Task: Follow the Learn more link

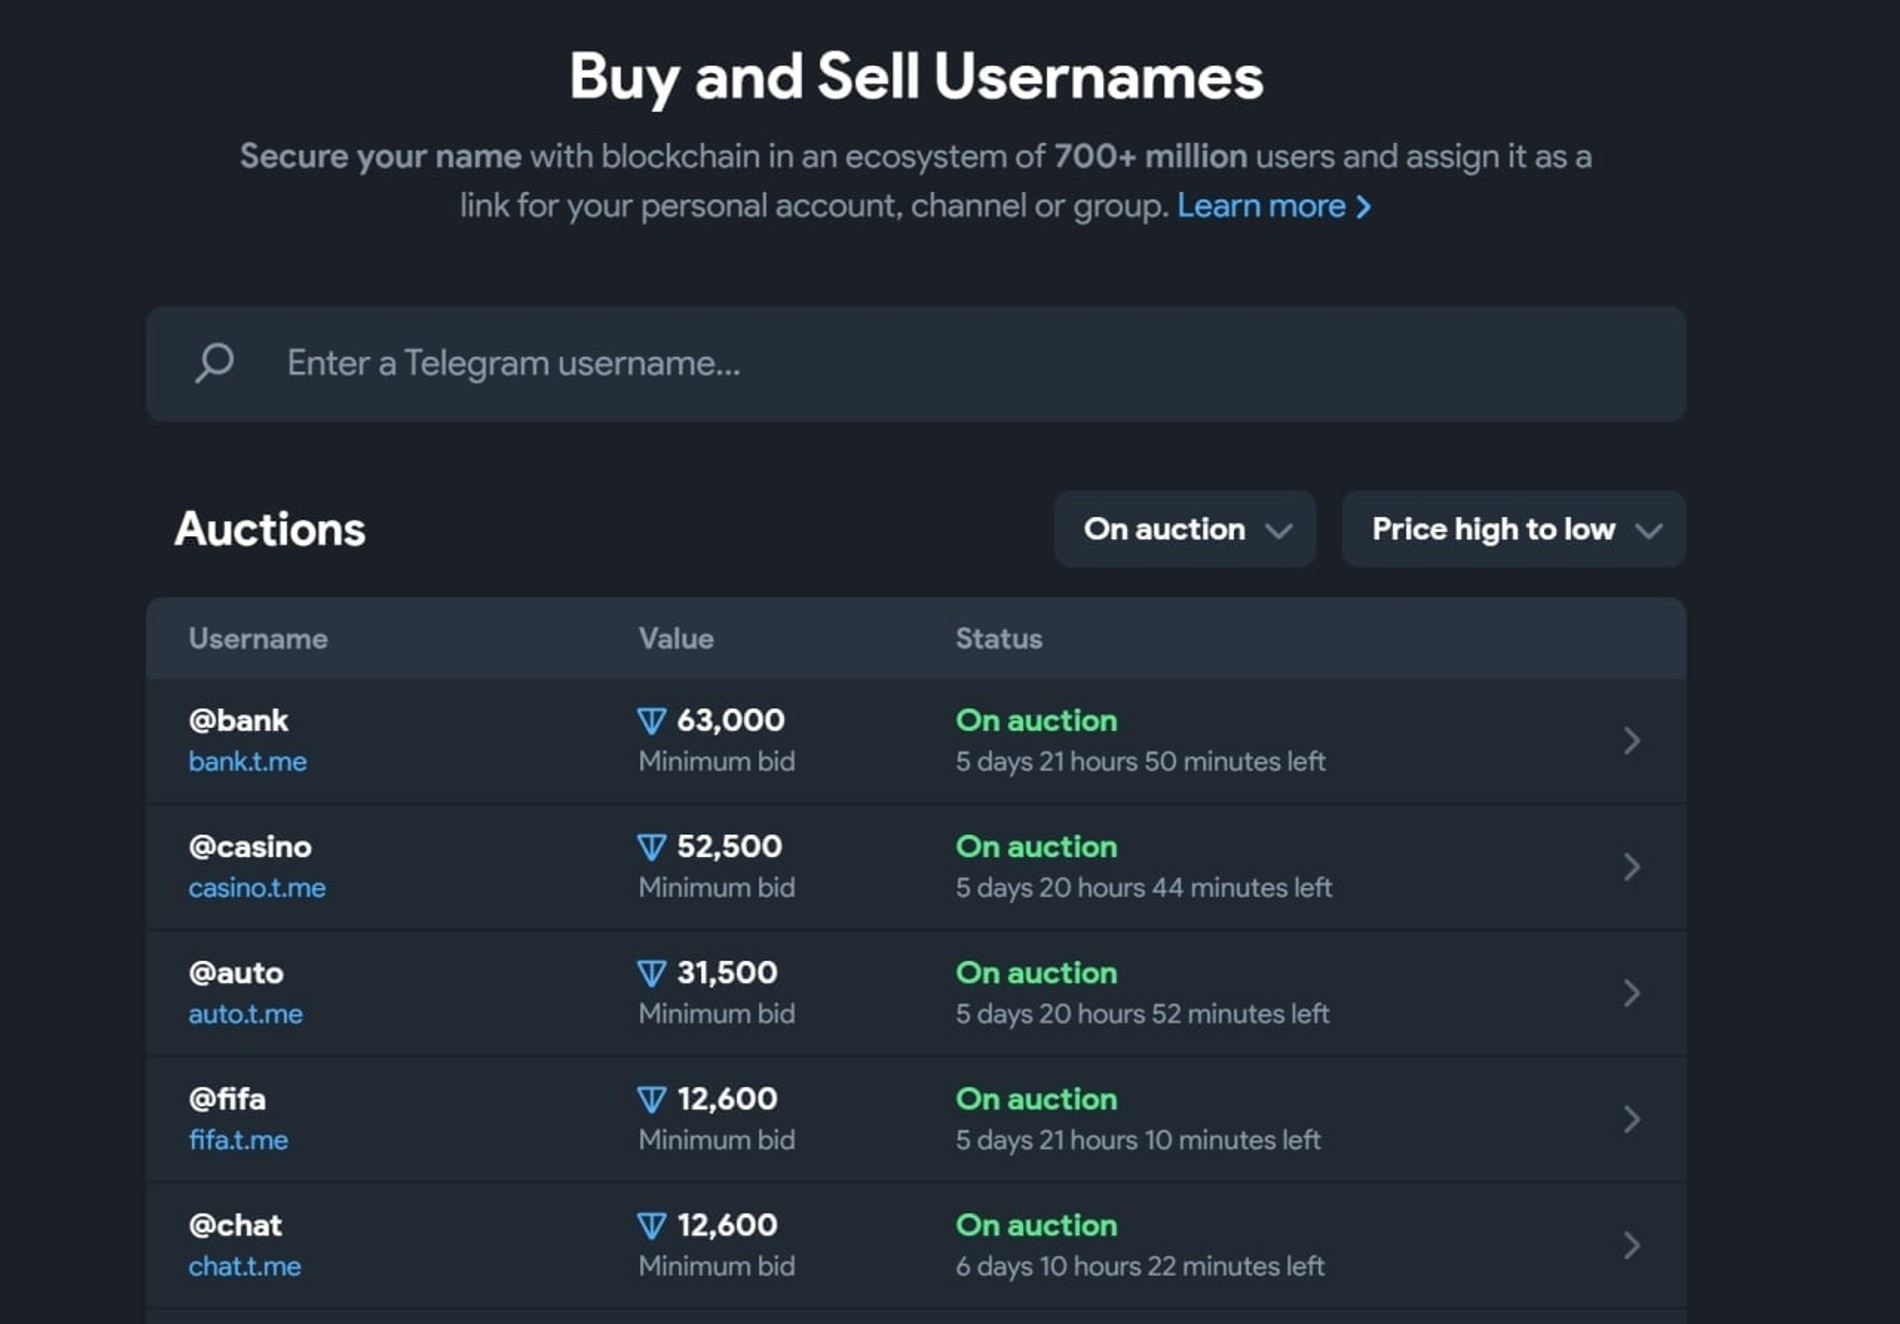Action: pos(1273,206)
